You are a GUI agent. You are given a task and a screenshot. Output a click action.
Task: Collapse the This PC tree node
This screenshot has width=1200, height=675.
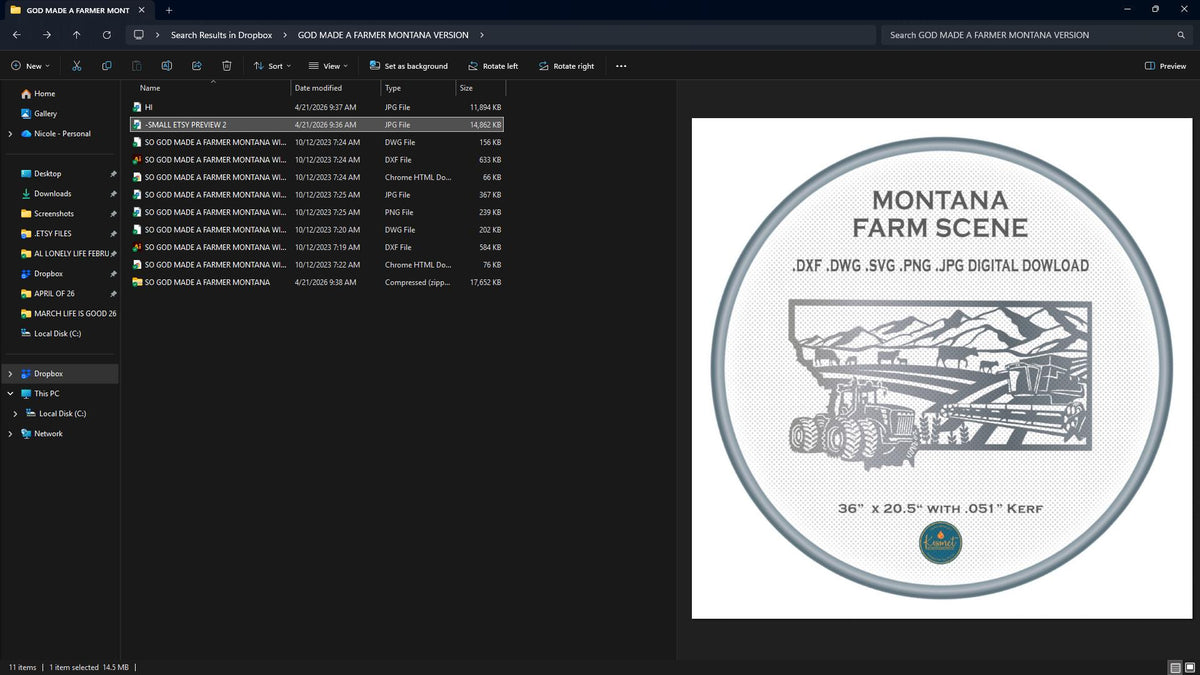10,394
